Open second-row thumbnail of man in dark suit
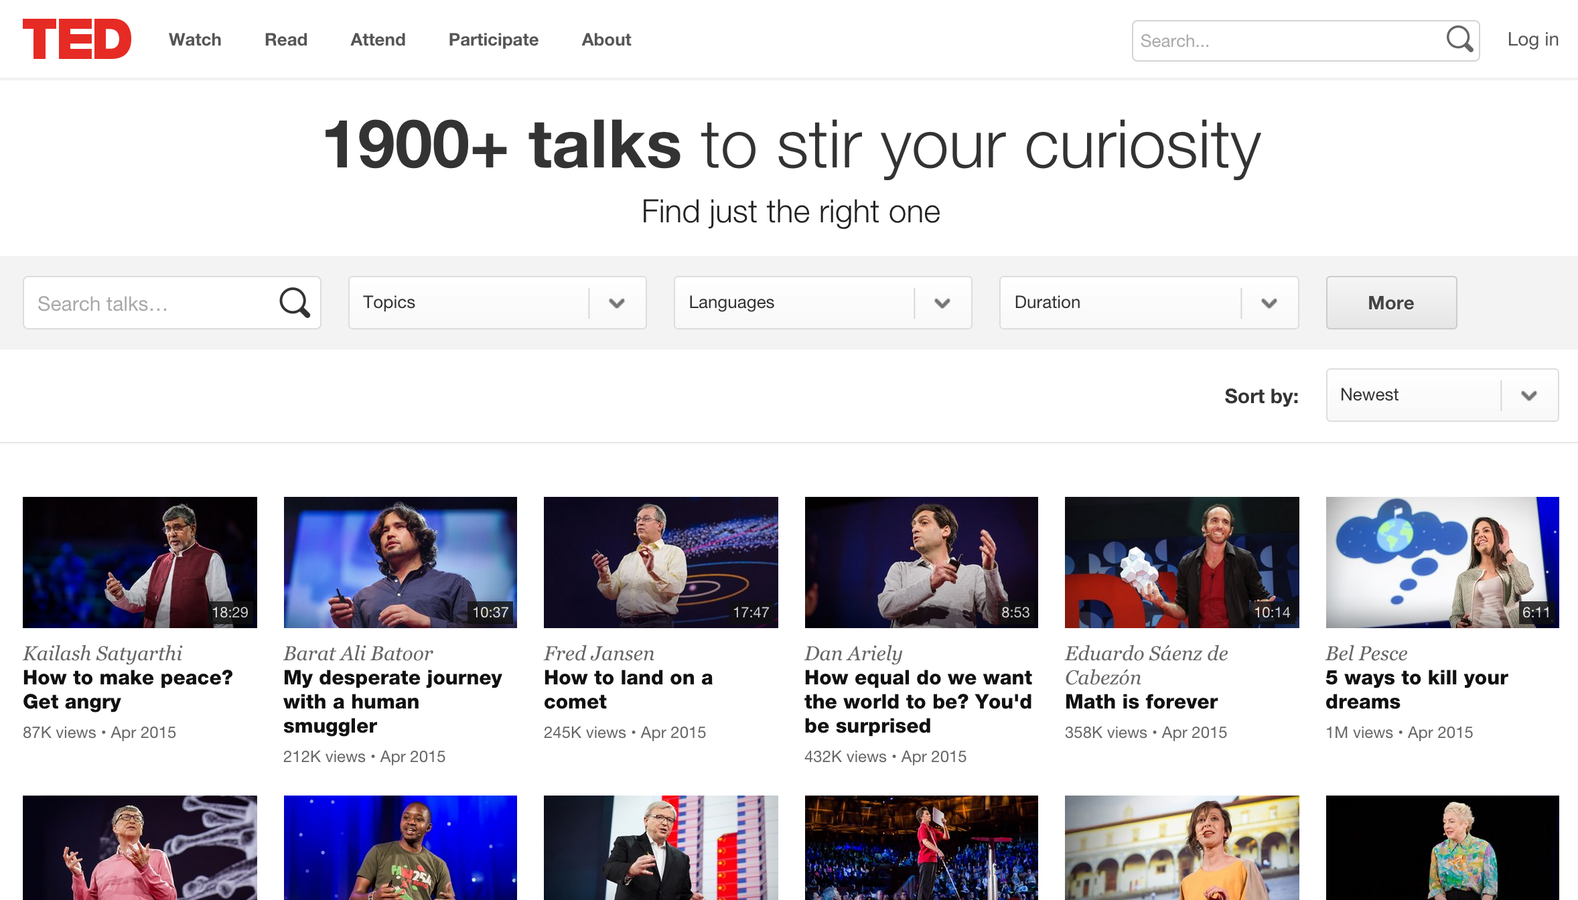This screenshot has height=900, width=1578. [x=661, y=848]
